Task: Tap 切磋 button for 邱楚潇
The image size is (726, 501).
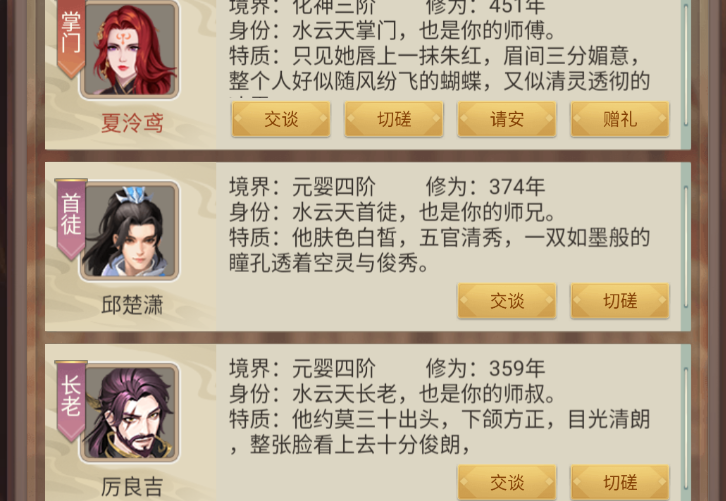Action: coord(620,301)
